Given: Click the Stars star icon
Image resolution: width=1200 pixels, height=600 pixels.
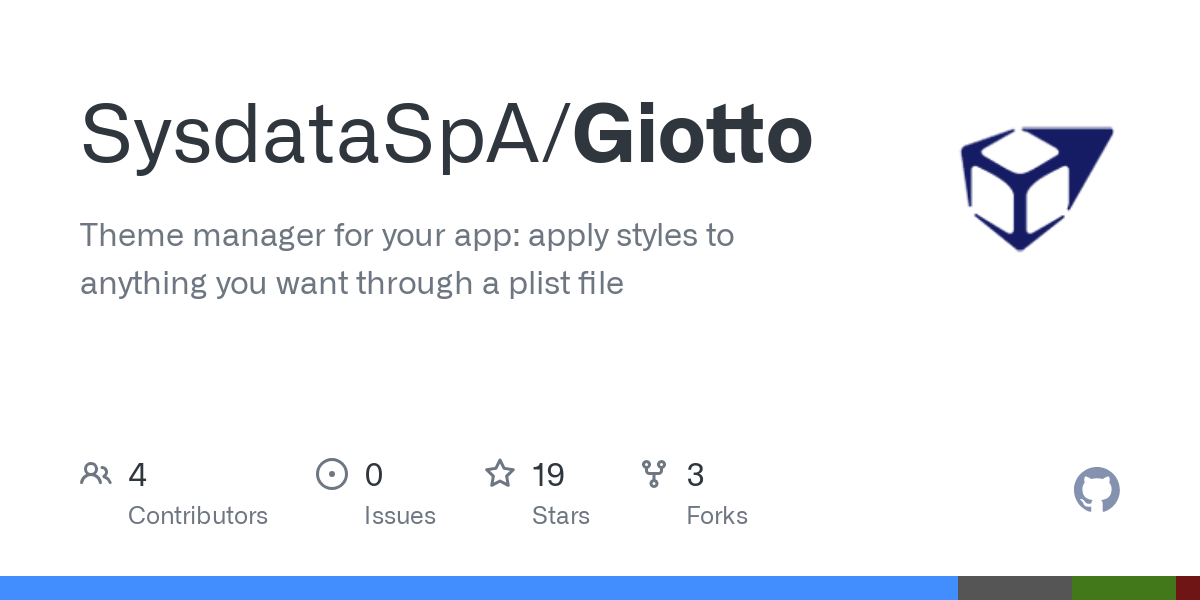Looking at the screenshot, I should click(500, 474).
